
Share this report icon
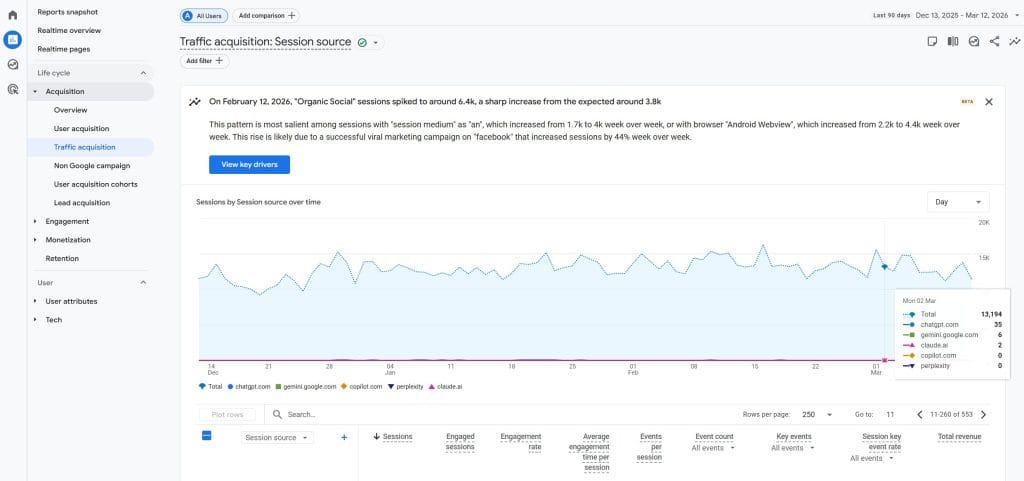(994, 41)
